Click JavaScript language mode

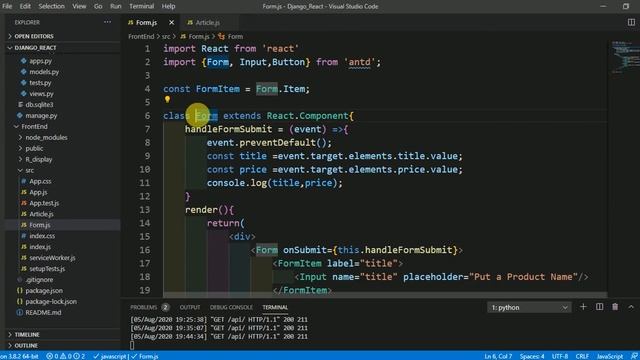point(610,356)
